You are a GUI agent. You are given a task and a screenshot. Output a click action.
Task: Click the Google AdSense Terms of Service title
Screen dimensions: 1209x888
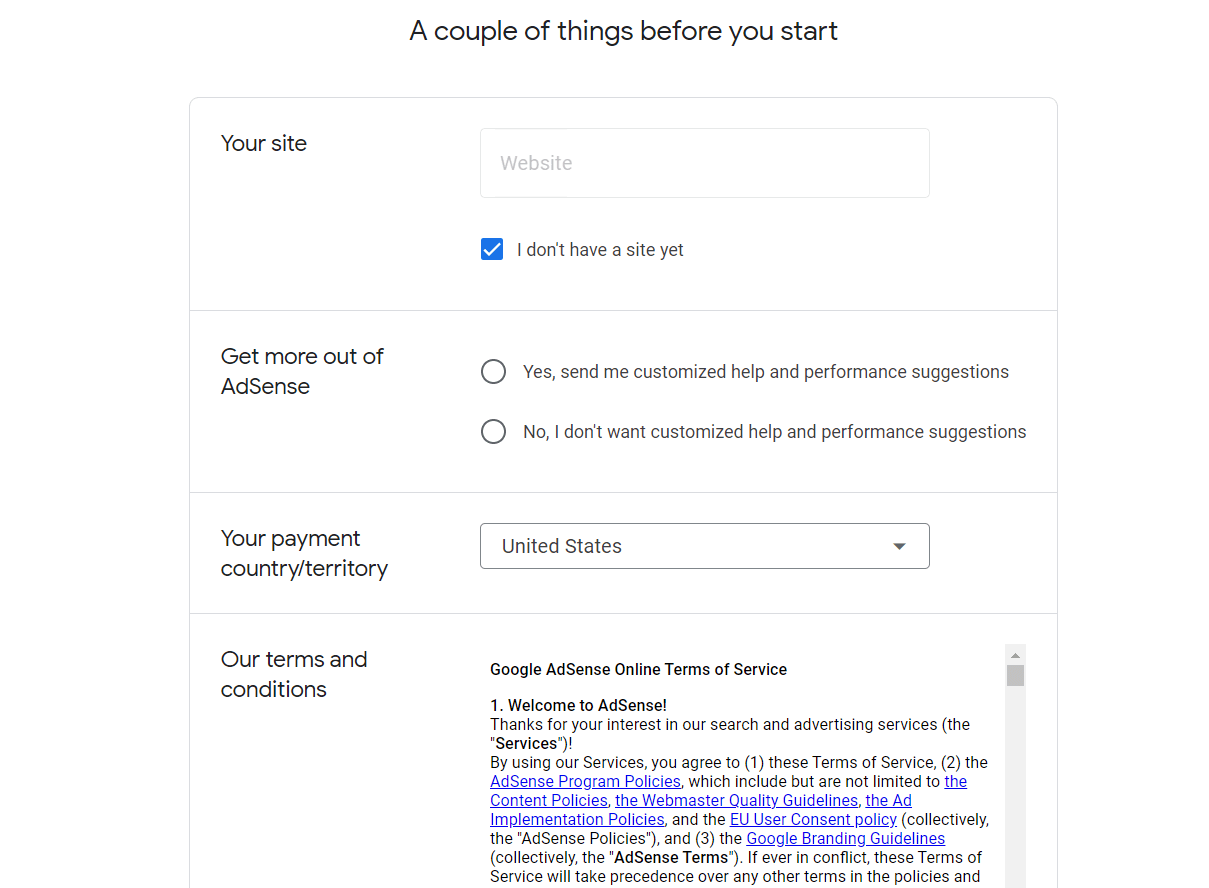point(638,669)
